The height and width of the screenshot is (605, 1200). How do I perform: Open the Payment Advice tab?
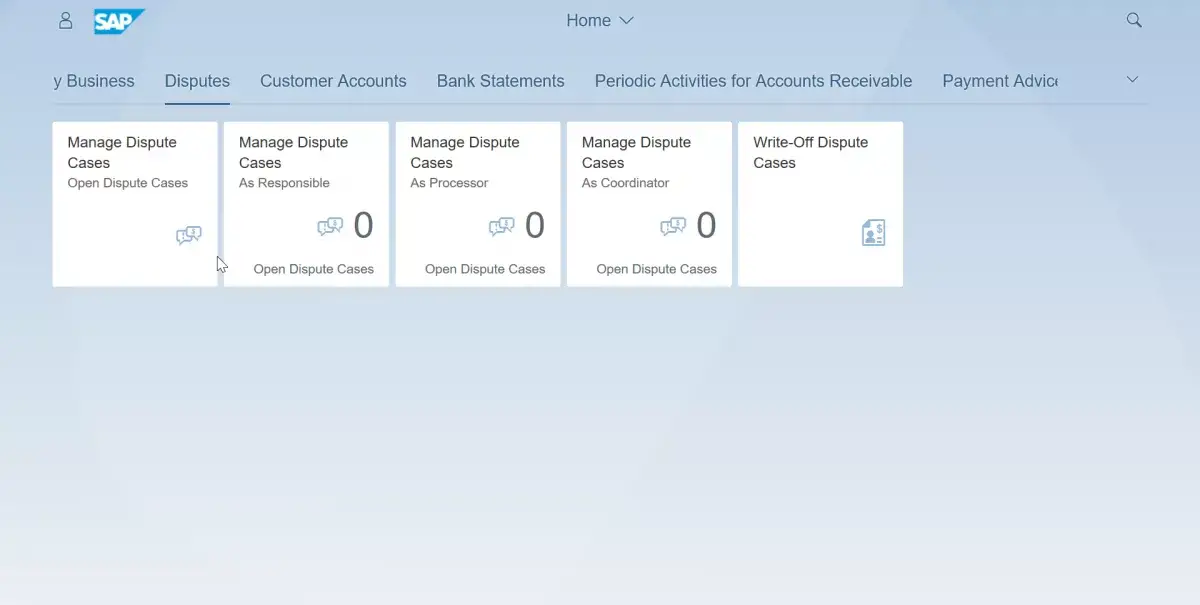(1000, 81)
